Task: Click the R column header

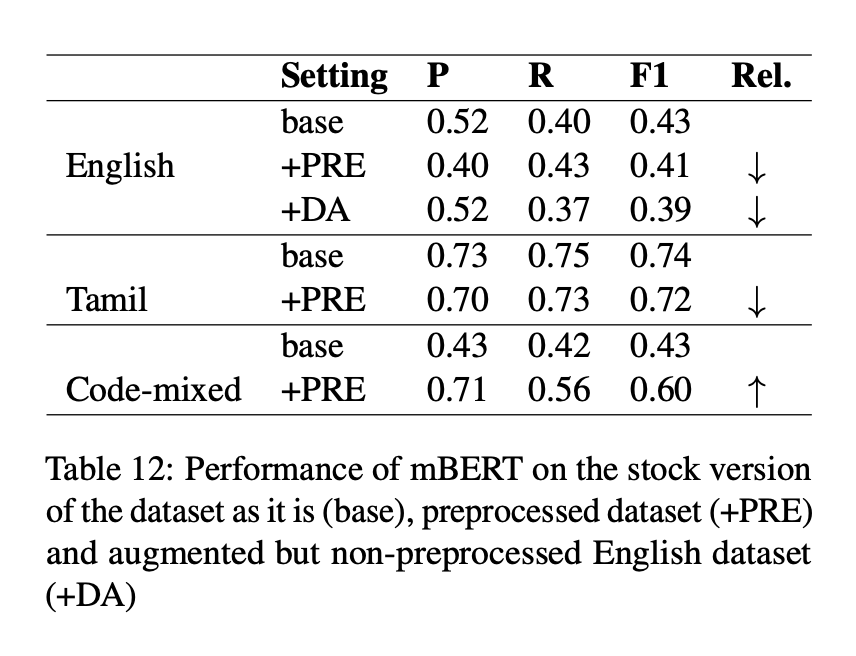Action: 540,77
